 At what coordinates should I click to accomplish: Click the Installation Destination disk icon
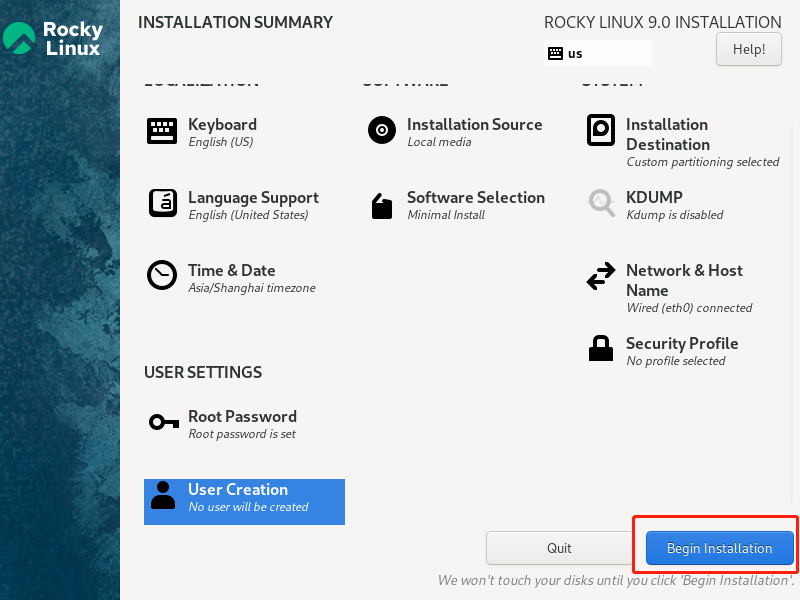(601, 130)
